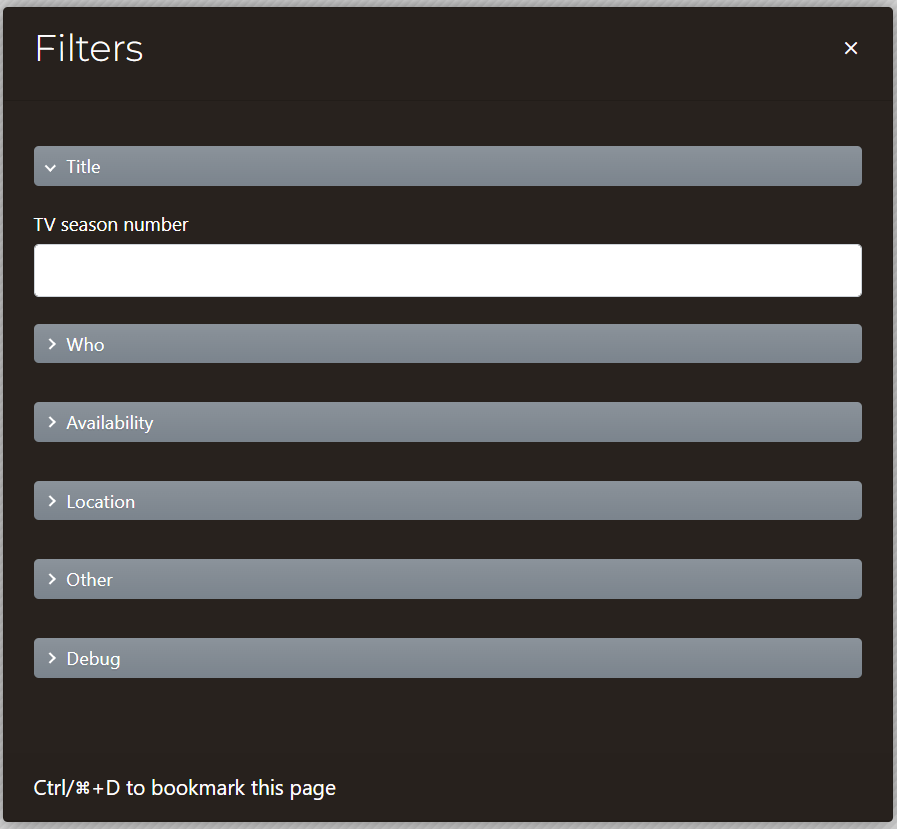Viewport: 897px width, 829px height.
Task: Expand the Who filter section
Action: click(447, 344)
